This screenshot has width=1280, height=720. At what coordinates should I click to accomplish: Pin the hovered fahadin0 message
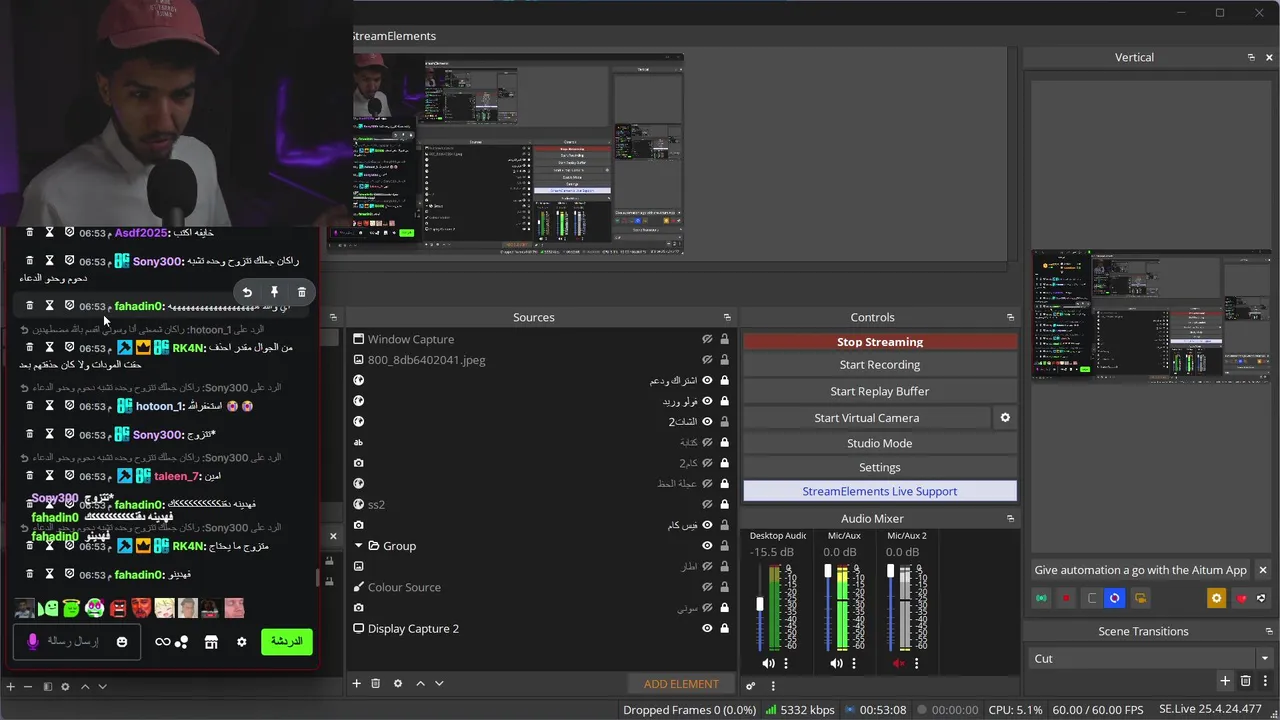[x=274, y=292]
